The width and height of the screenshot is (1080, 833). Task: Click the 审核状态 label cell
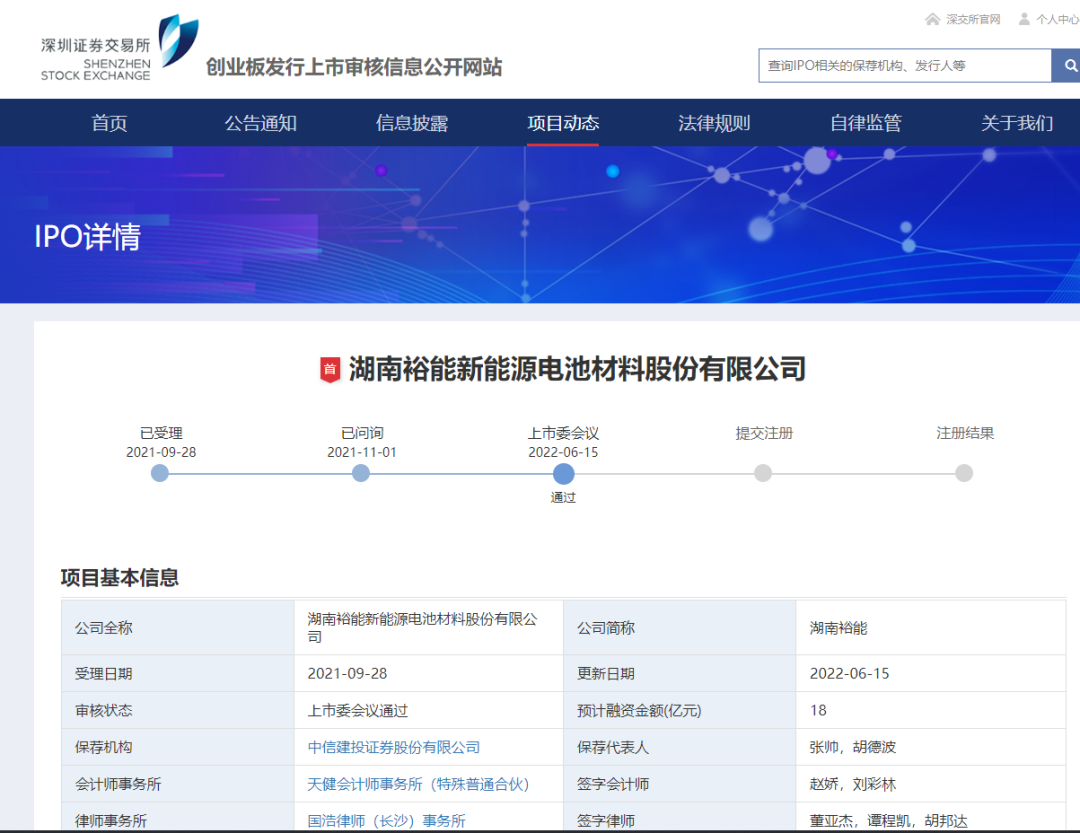[x=178, y=710]
